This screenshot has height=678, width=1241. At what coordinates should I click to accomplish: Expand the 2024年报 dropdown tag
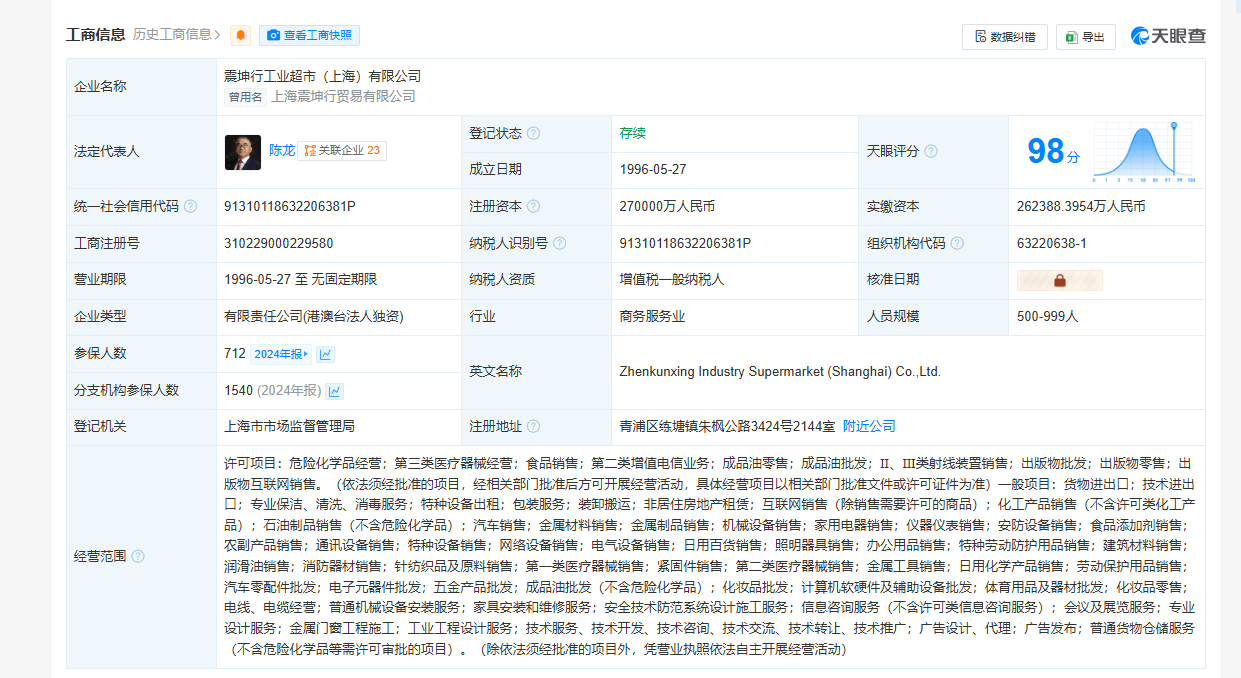[x=281, y=354]
